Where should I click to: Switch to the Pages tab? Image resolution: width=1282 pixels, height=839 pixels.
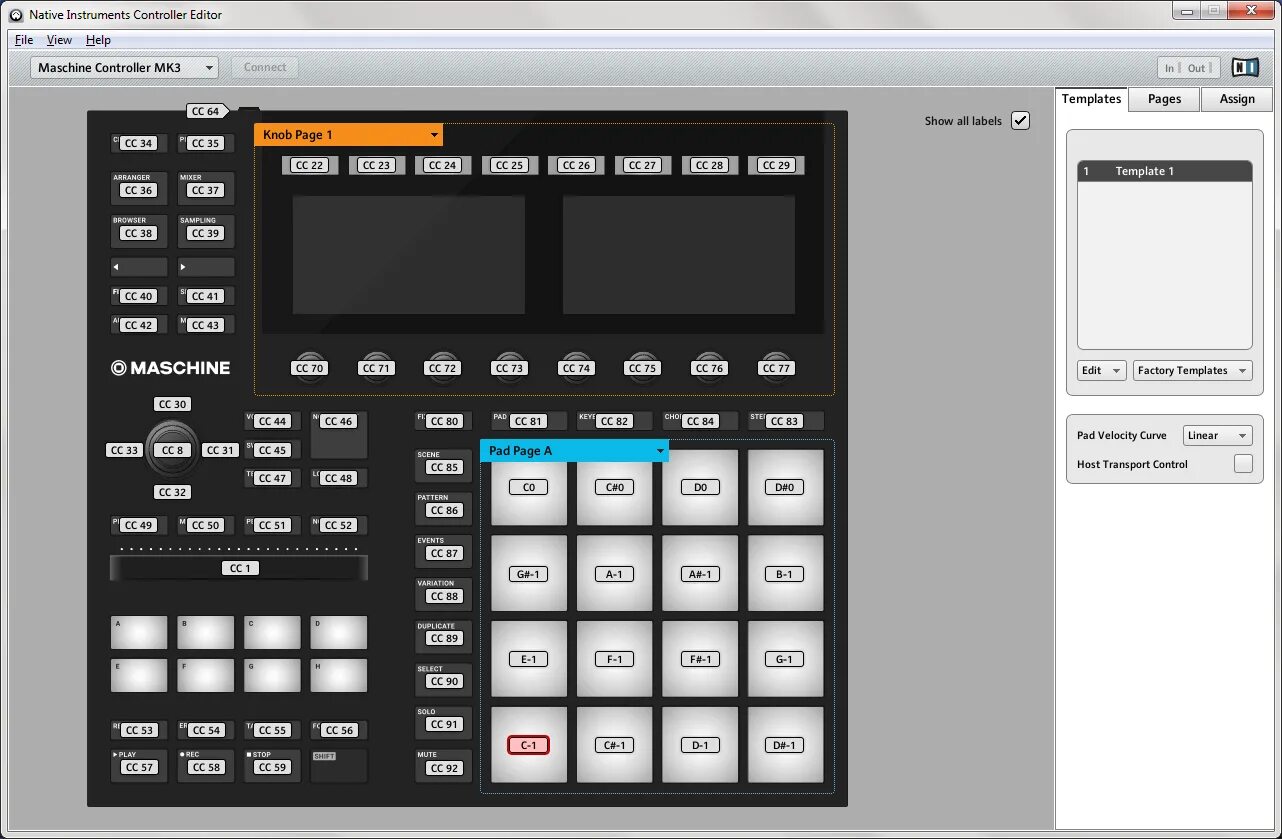tap(1164, 99)
